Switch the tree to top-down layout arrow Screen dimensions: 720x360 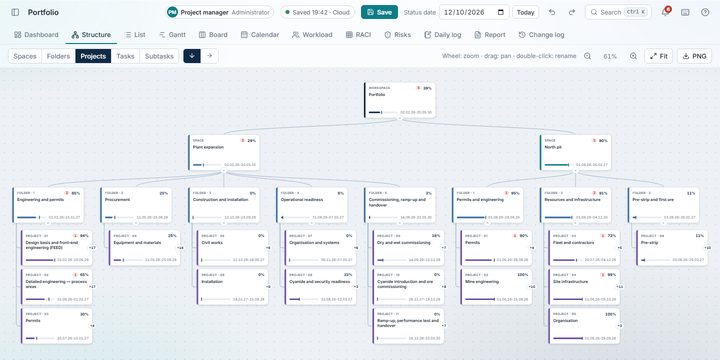(192, 56)
